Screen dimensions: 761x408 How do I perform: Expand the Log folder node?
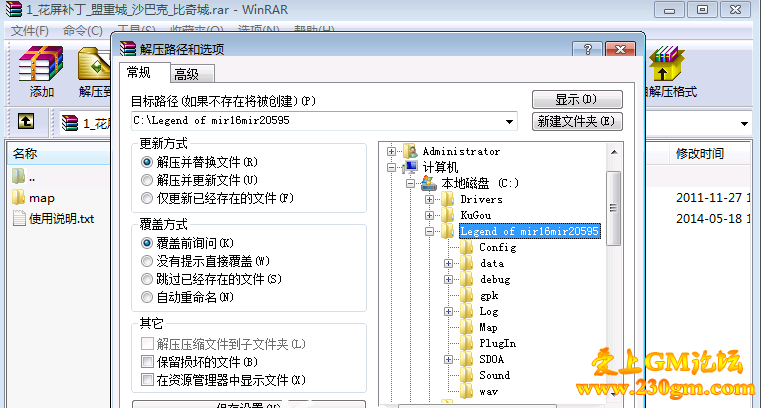pos(448,311)
